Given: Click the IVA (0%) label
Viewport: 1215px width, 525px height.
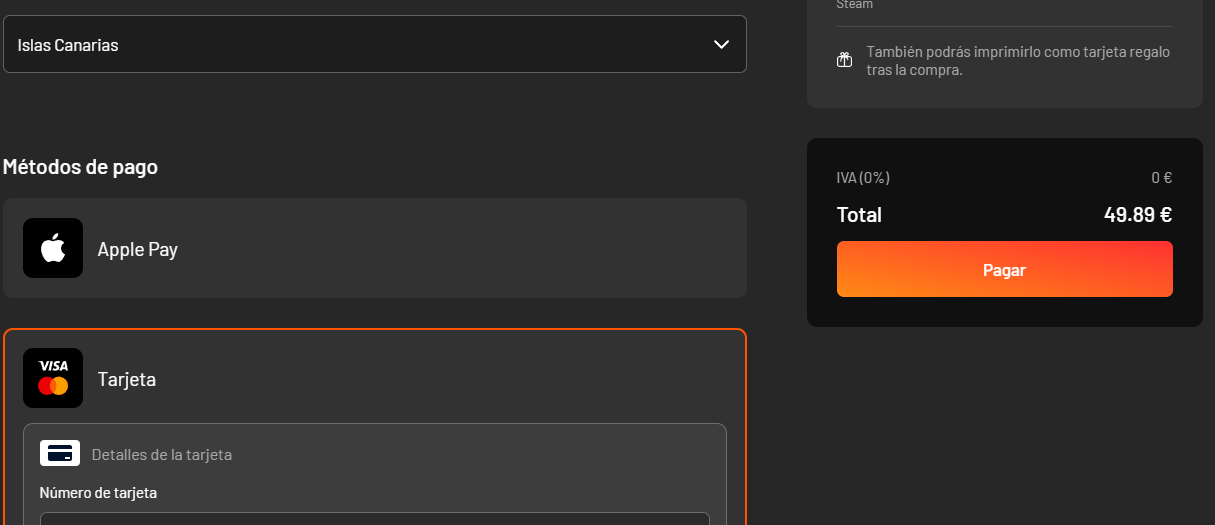Looking at the screenshot, I should 863,178.
